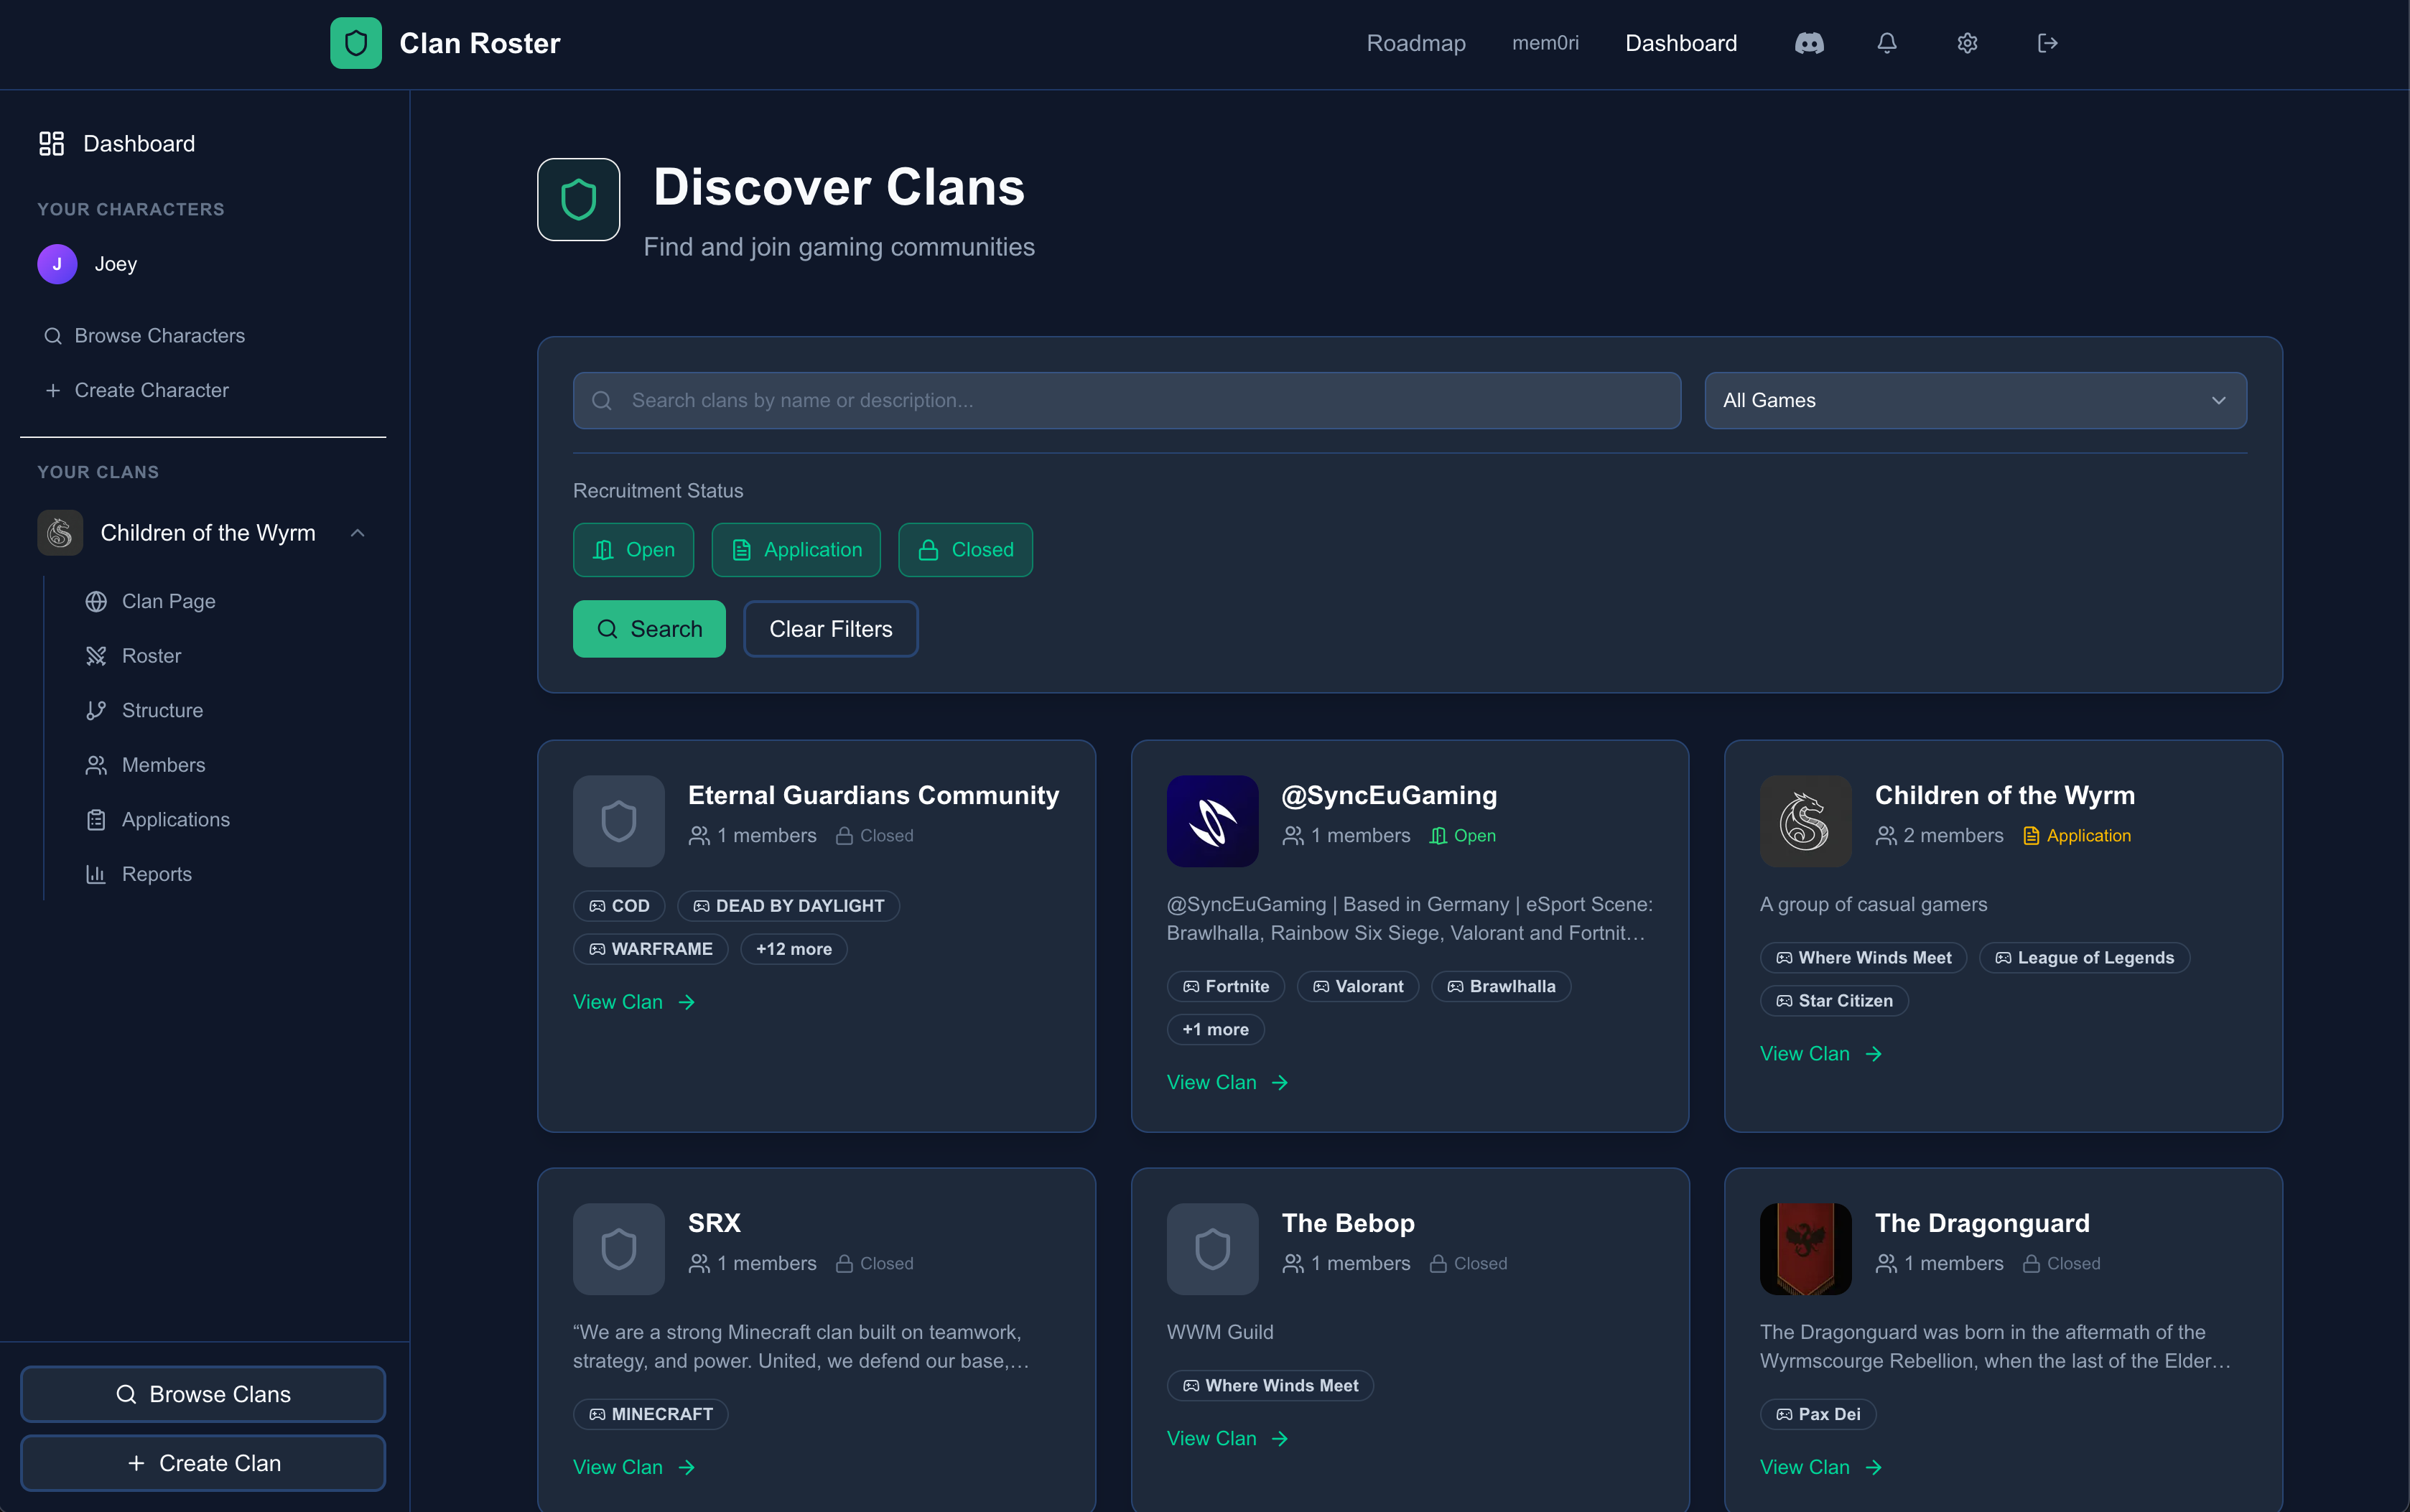Screen dimensions: 2410x1512
Task: Open the Roadmap nav item
Action: (1416, 43)
